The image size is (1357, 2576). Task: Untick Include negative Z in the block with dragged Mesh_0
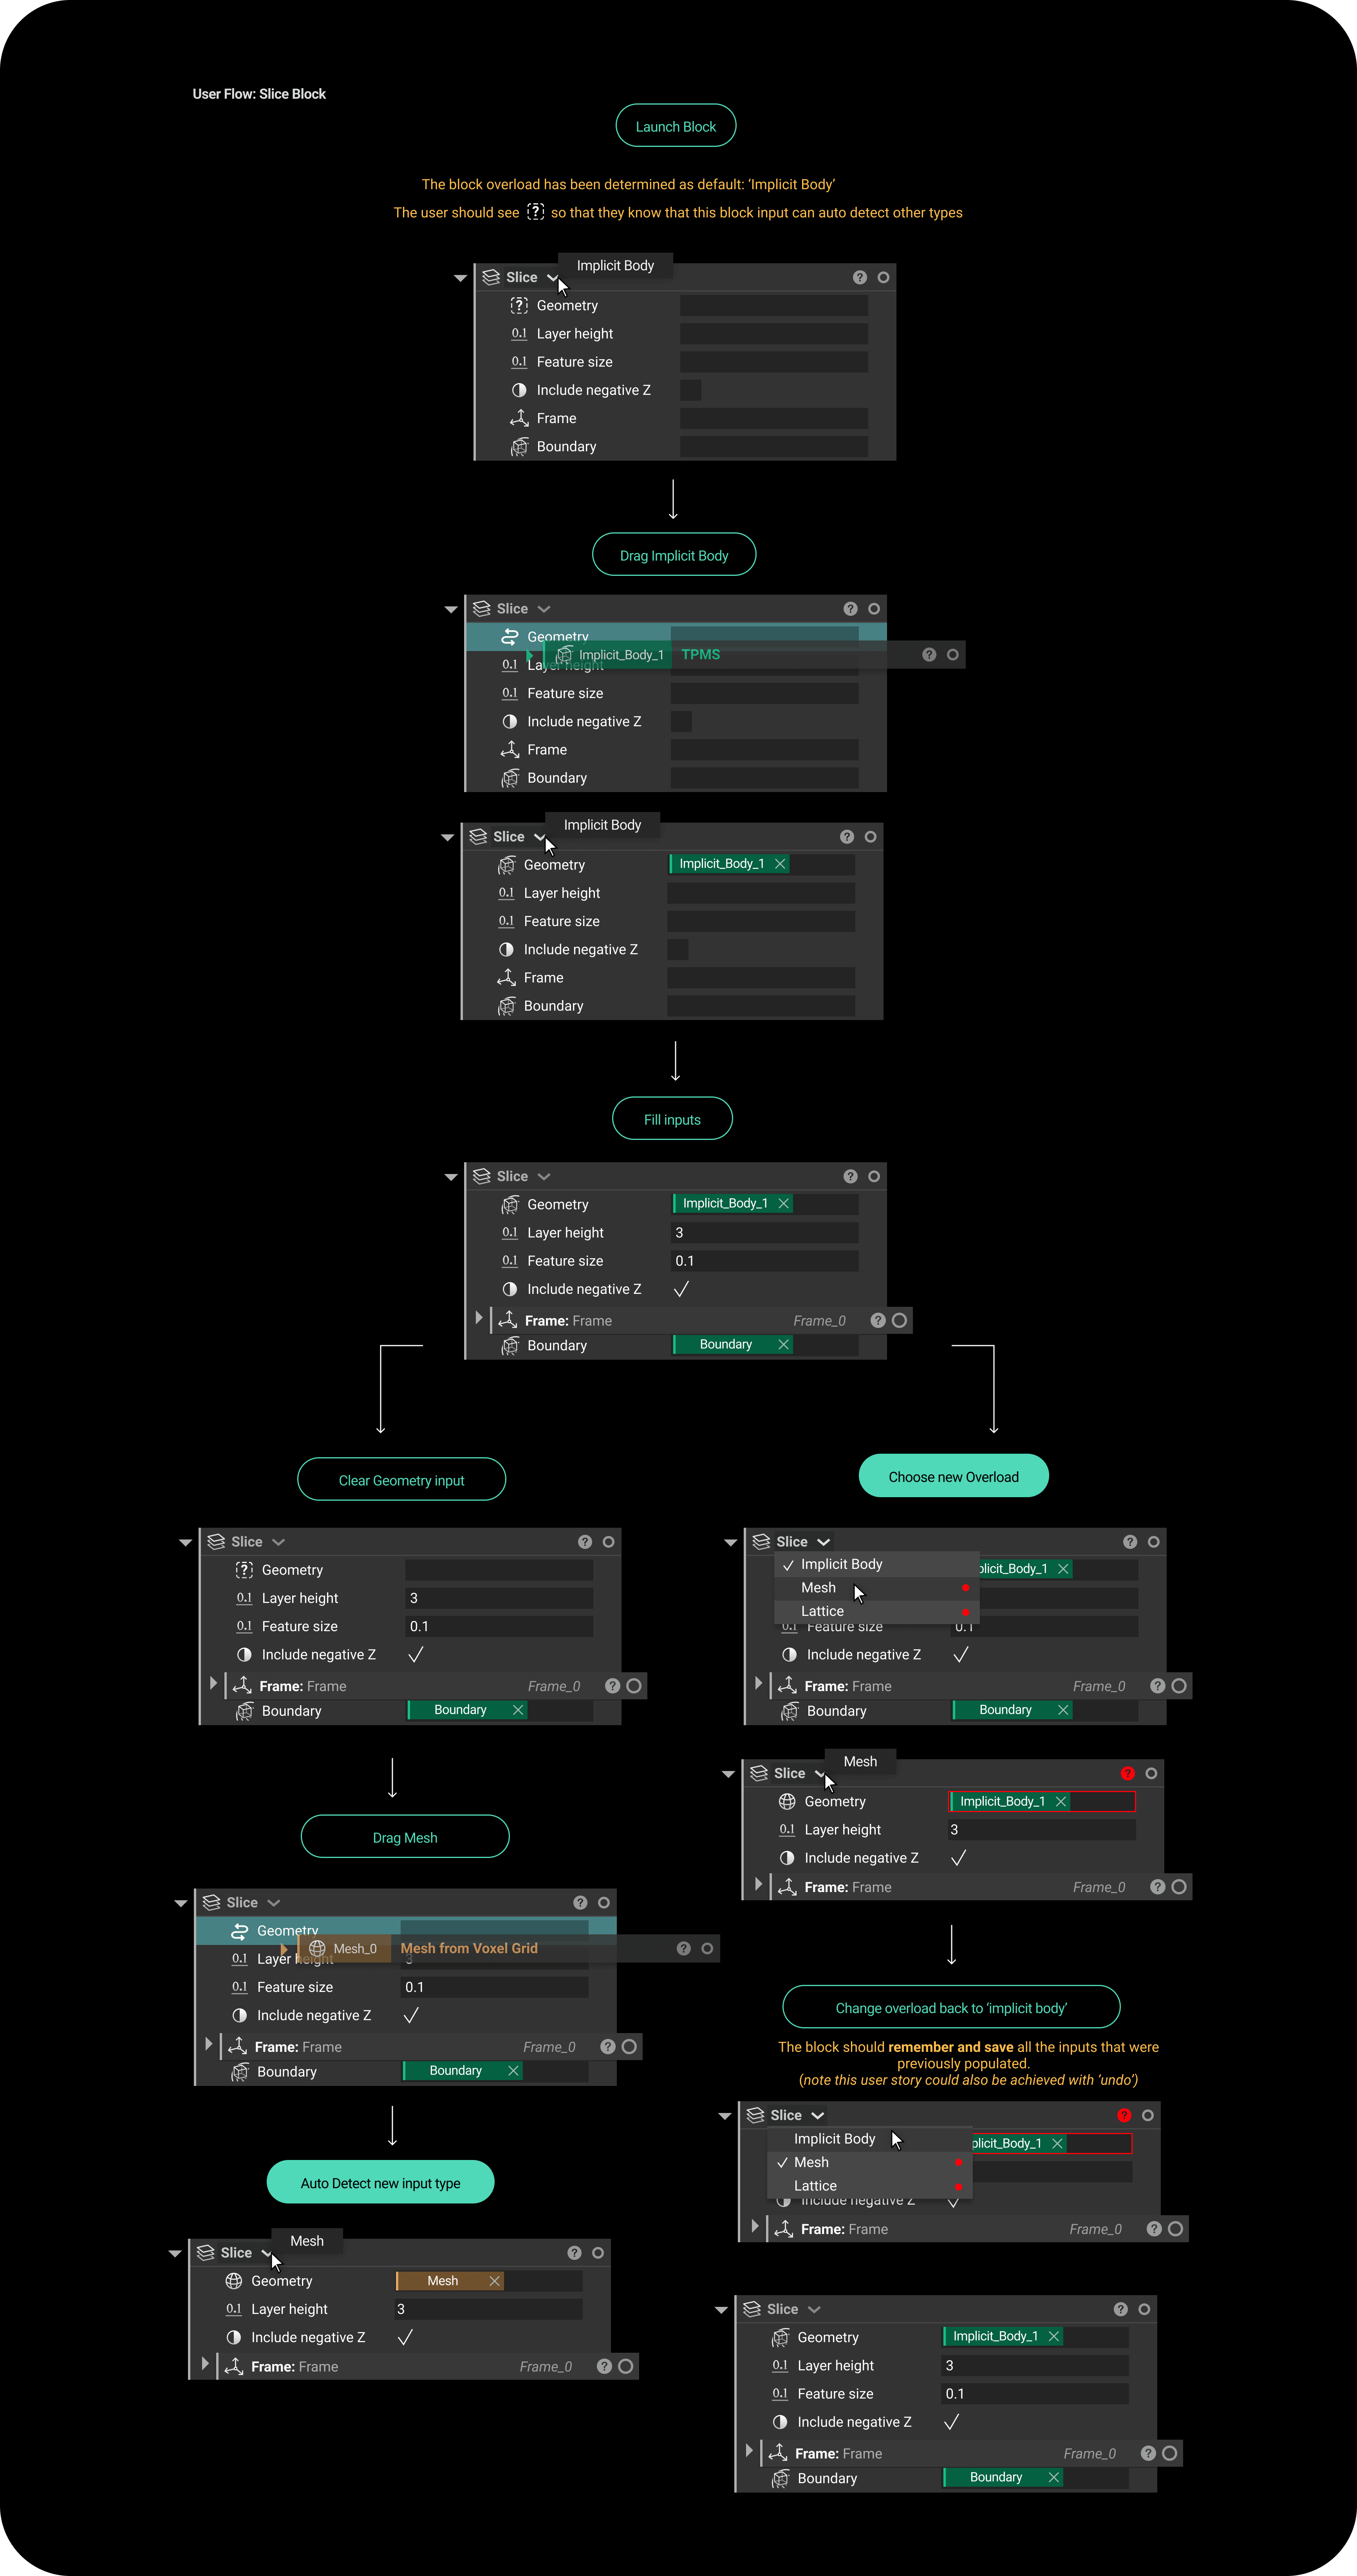click(411, 2015)
